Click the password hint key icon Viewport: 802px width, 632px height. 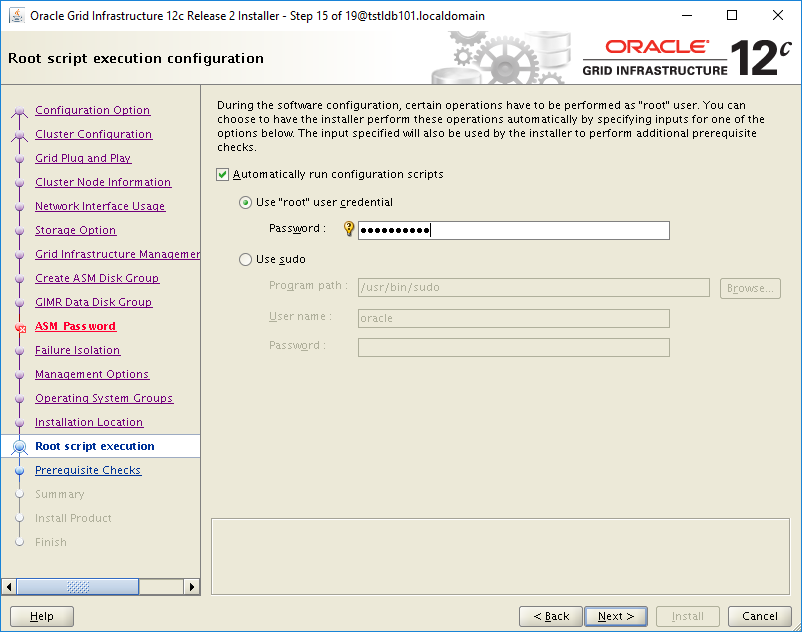click(349, 229)
